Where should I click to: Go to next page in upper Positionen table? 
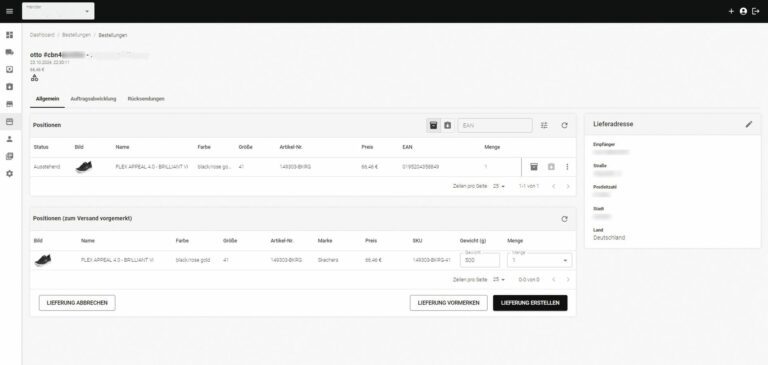click(568, 186)
